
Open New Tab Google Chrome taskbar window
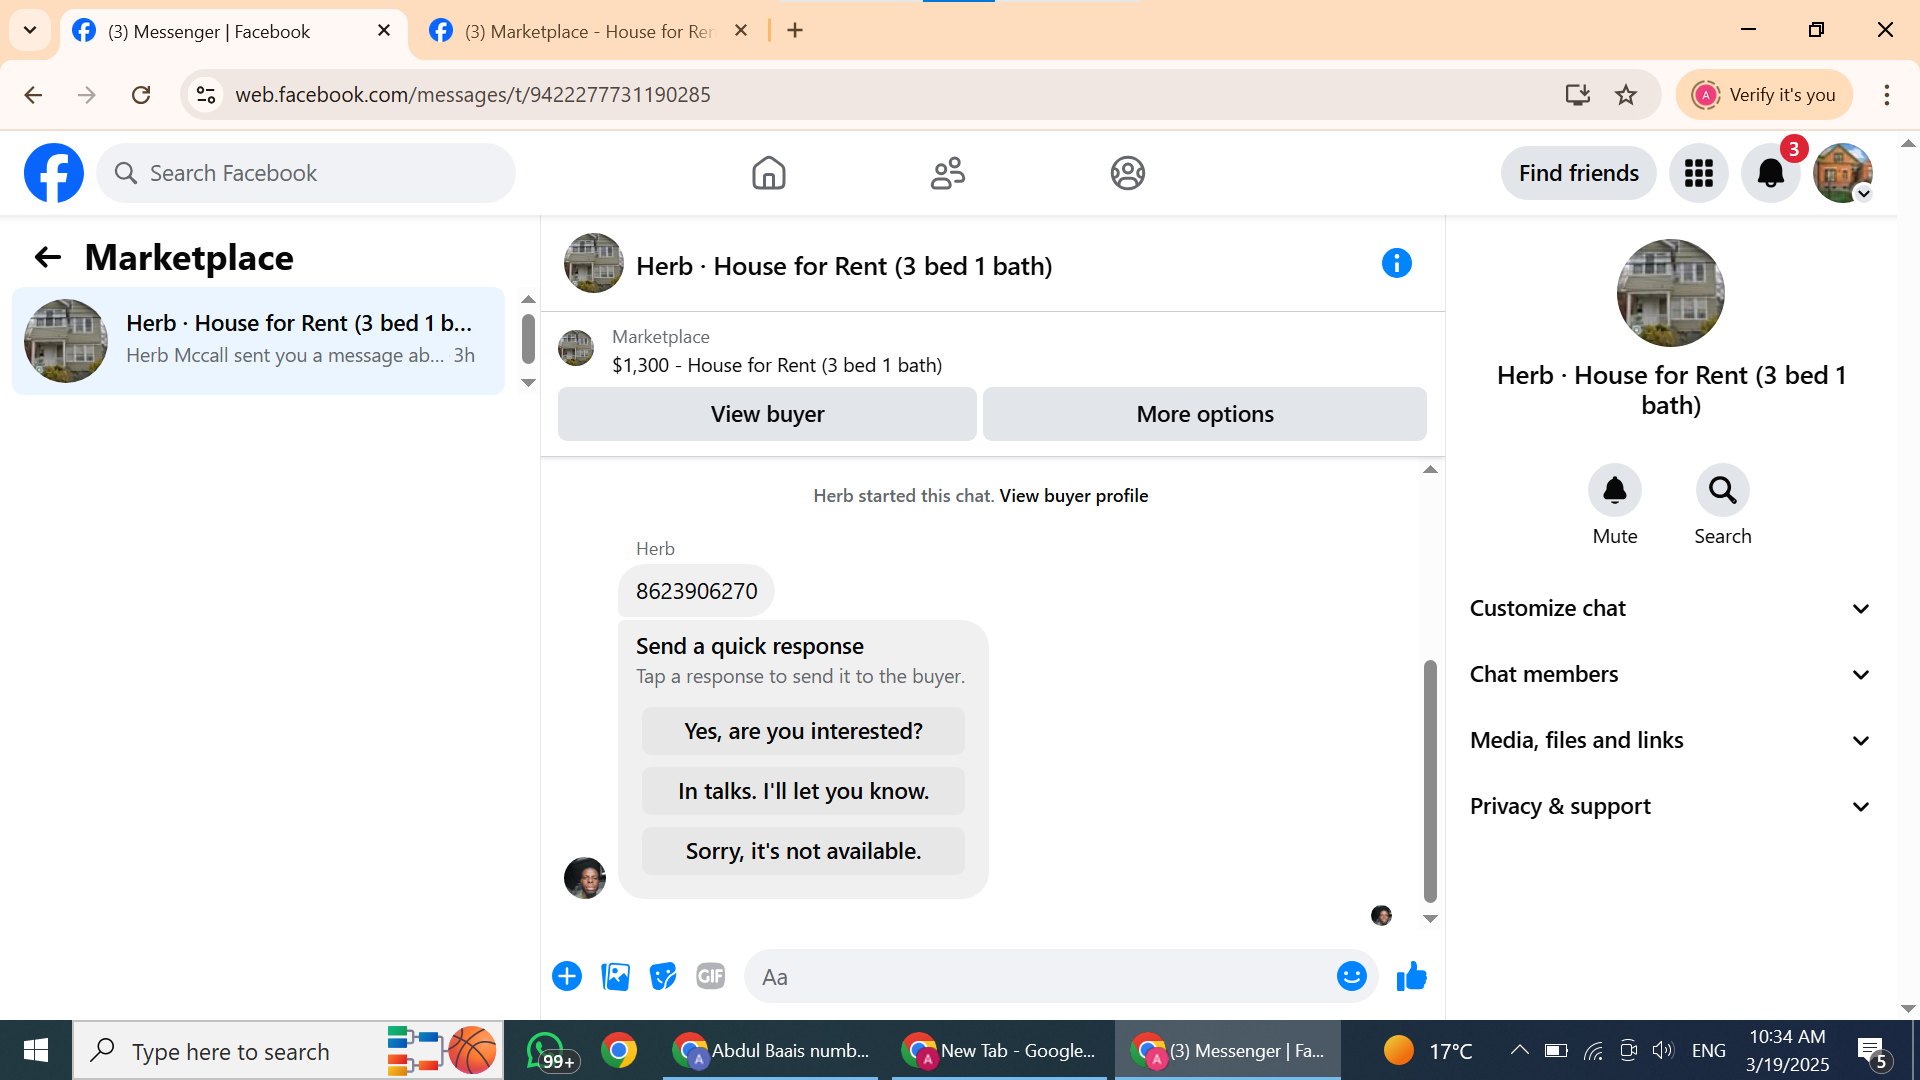tap(1000, 1050)
